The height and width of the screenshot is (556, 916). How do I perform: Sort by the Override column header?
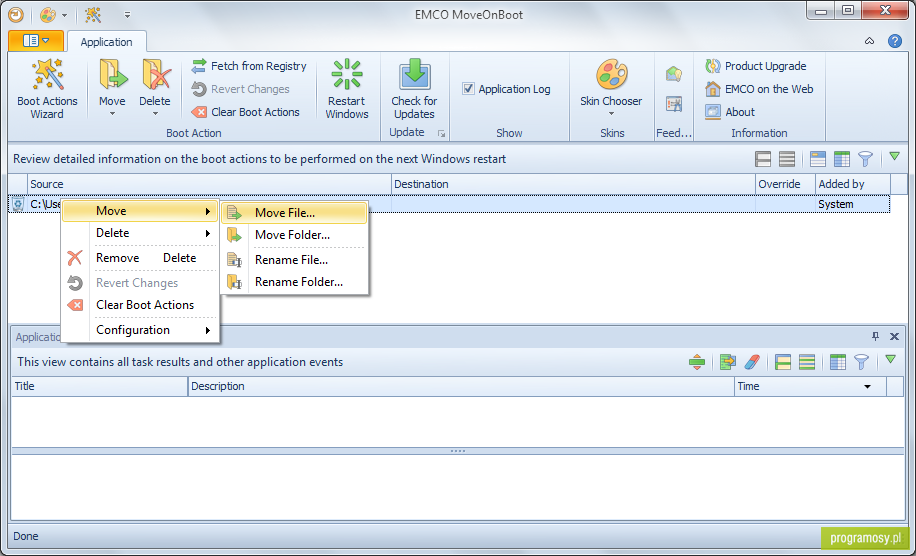785,184
